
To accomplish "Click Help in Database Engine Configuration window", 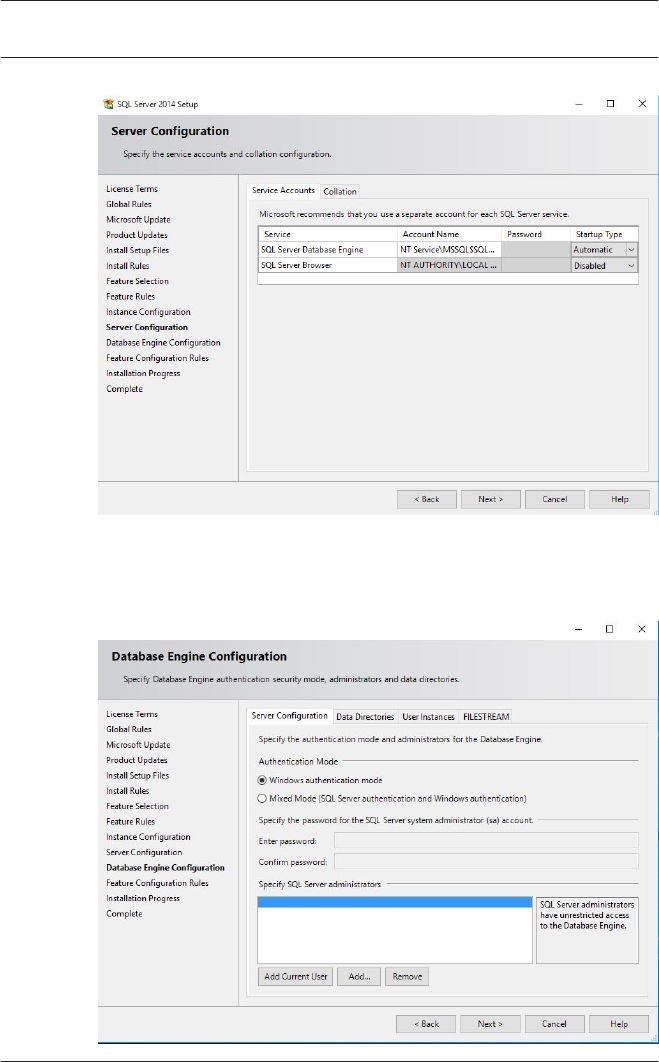I will [618, 1024].
